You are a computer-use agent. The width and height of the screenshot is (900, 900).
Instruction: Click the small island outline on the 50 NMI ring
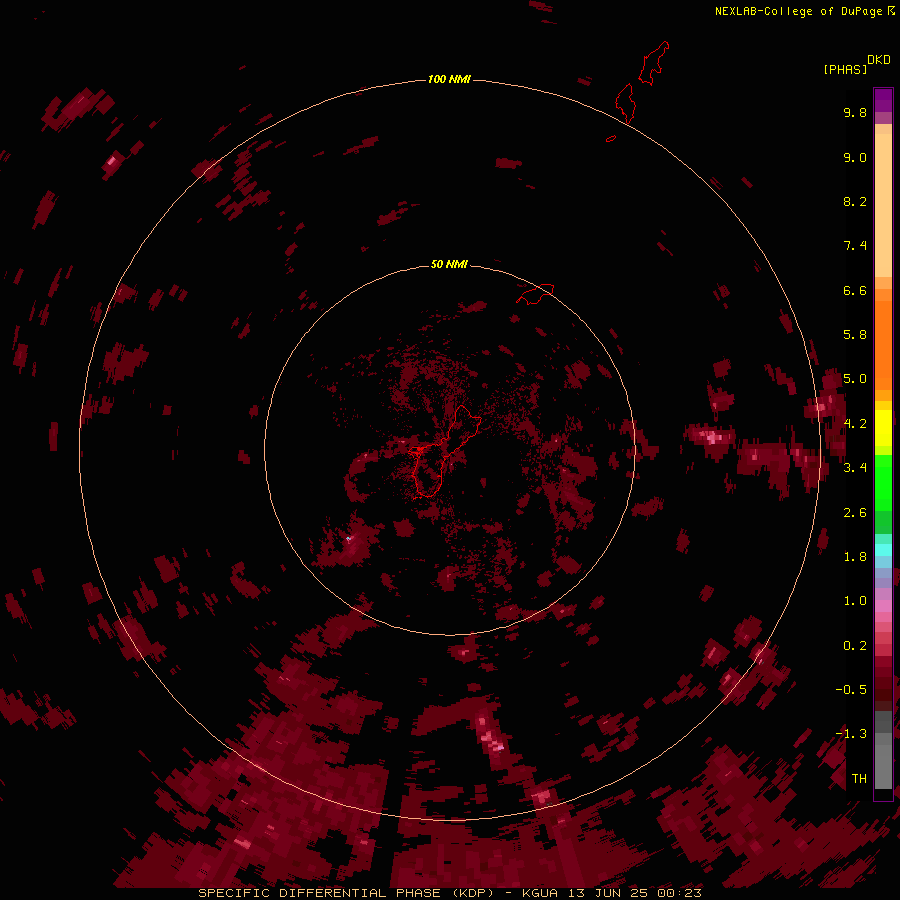pyautogui.click(x=535, y=294)
